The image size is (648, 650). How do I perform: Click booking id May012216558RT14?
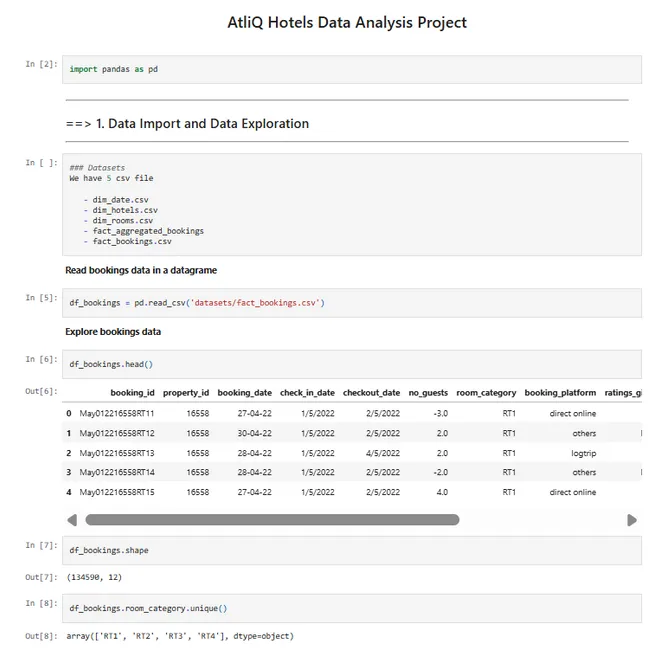[x=117, y=472]
